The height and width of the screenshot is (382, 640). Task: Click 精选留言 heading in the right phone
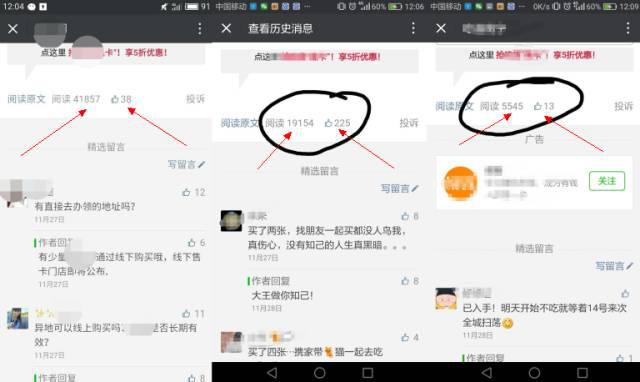coord(534,249)
